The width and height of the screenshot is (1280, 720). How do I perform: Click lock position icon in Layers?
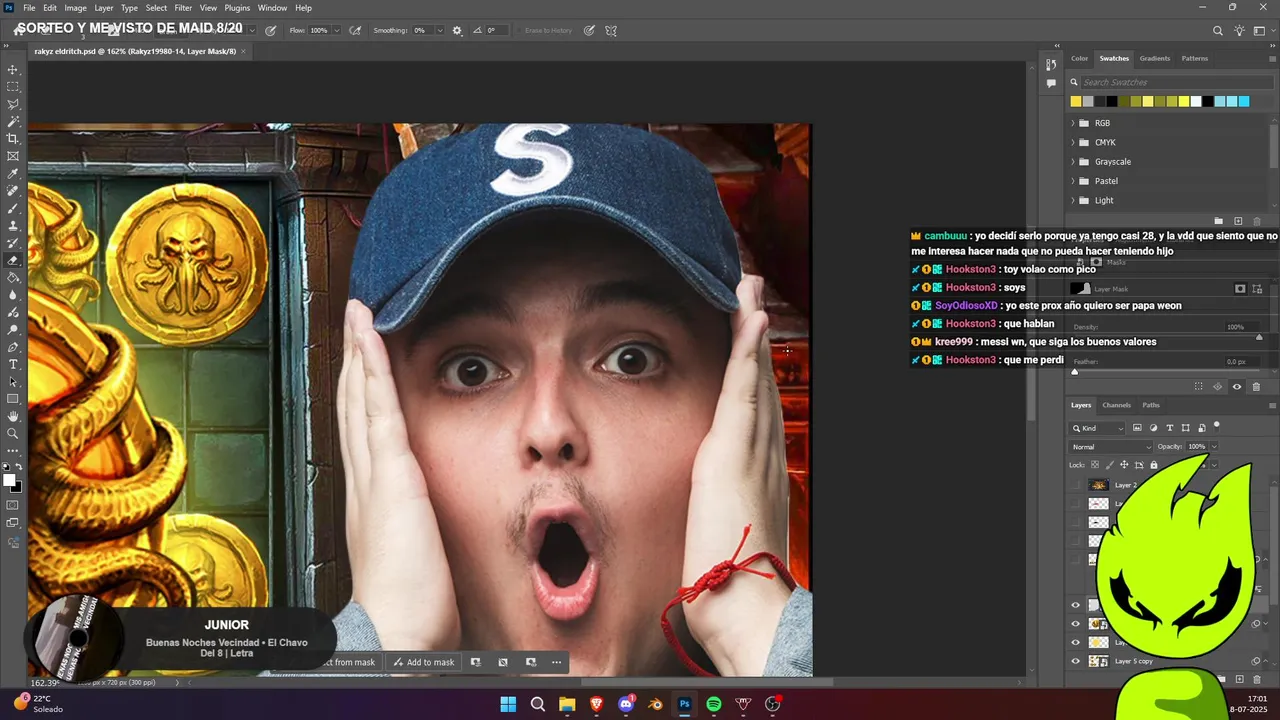coord(1124,465)
